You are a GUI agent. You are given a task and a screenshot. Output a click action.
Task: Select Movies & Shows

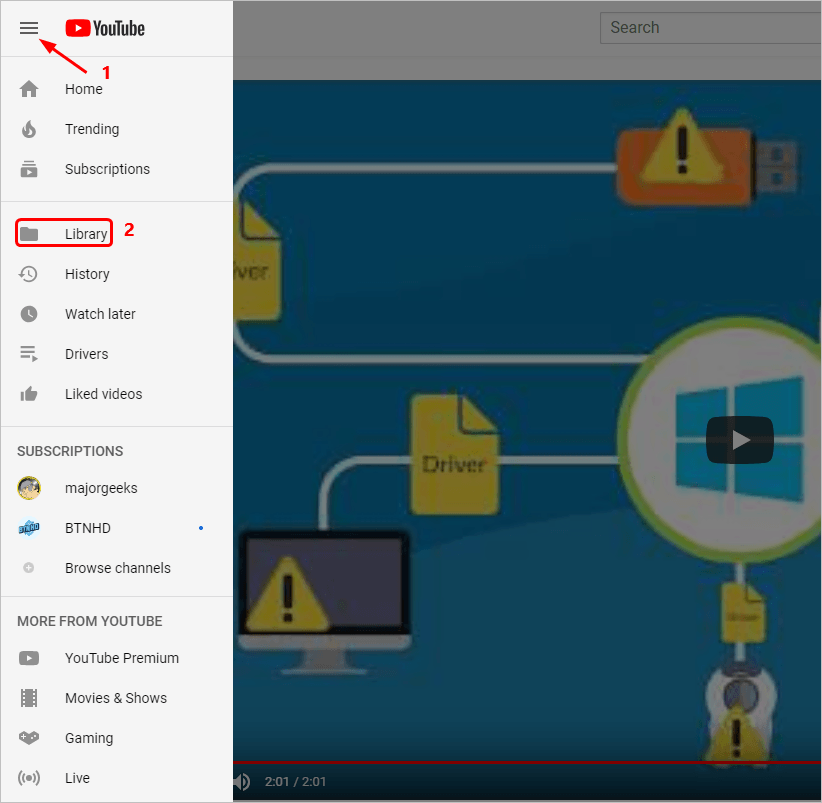coord(29,698)
